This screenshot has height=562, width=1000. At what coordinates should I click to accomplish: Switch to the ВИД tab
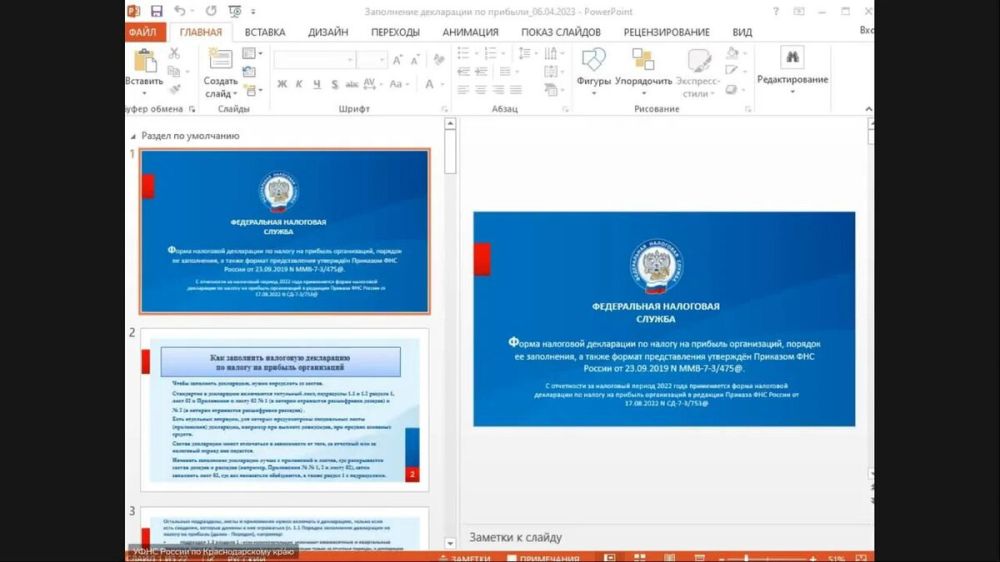pyautogui.click(x=742, y=32)
